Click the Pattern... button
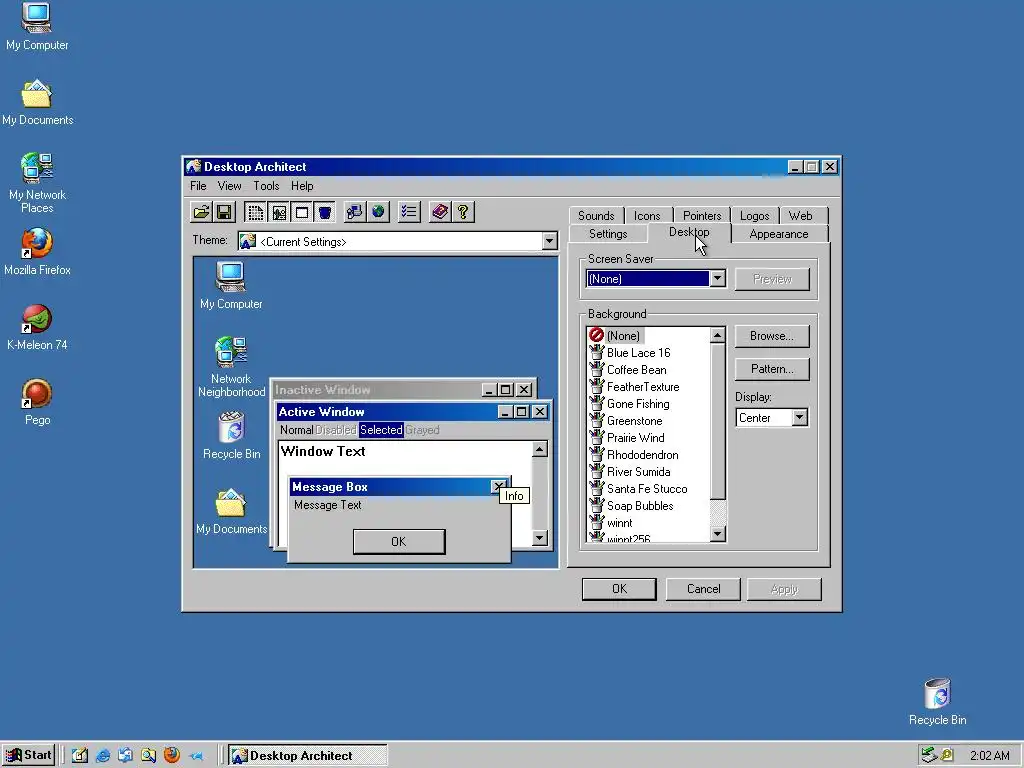The height and width of the screenshot is (768, 1024). [x=772, y=369]
